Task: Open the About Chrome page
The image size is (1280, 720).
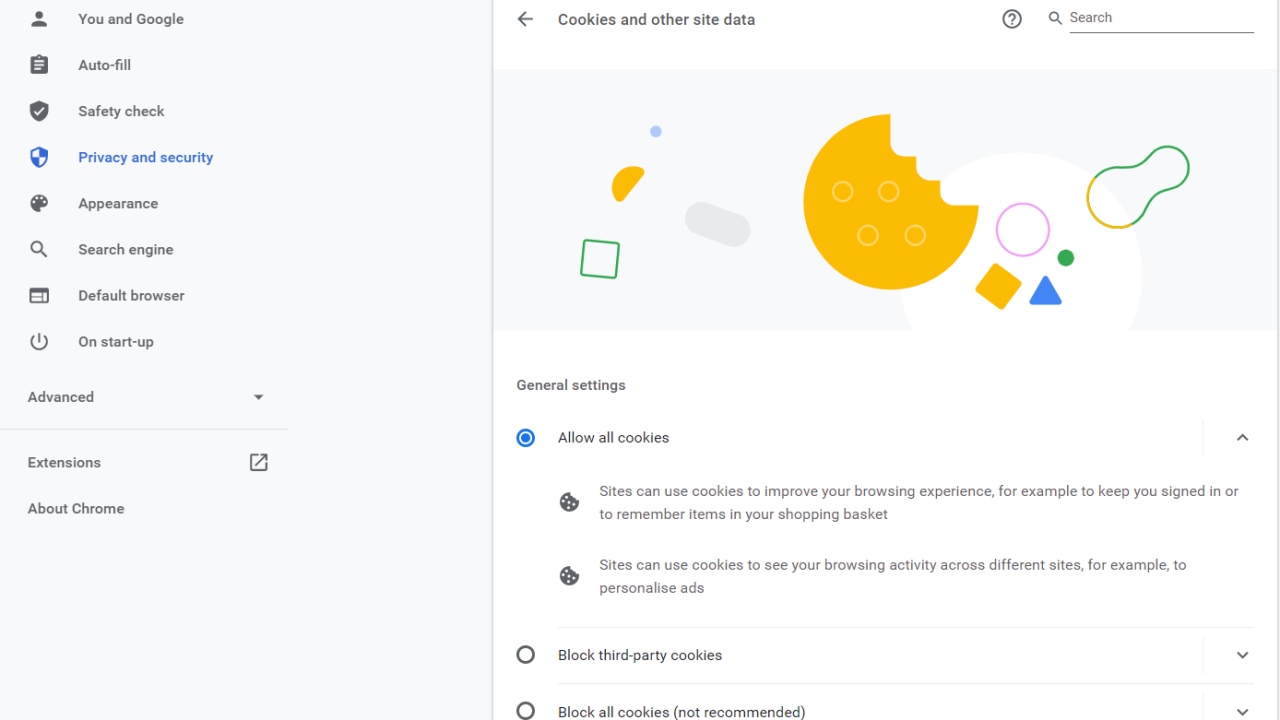Action: click(x=76, y=508)
